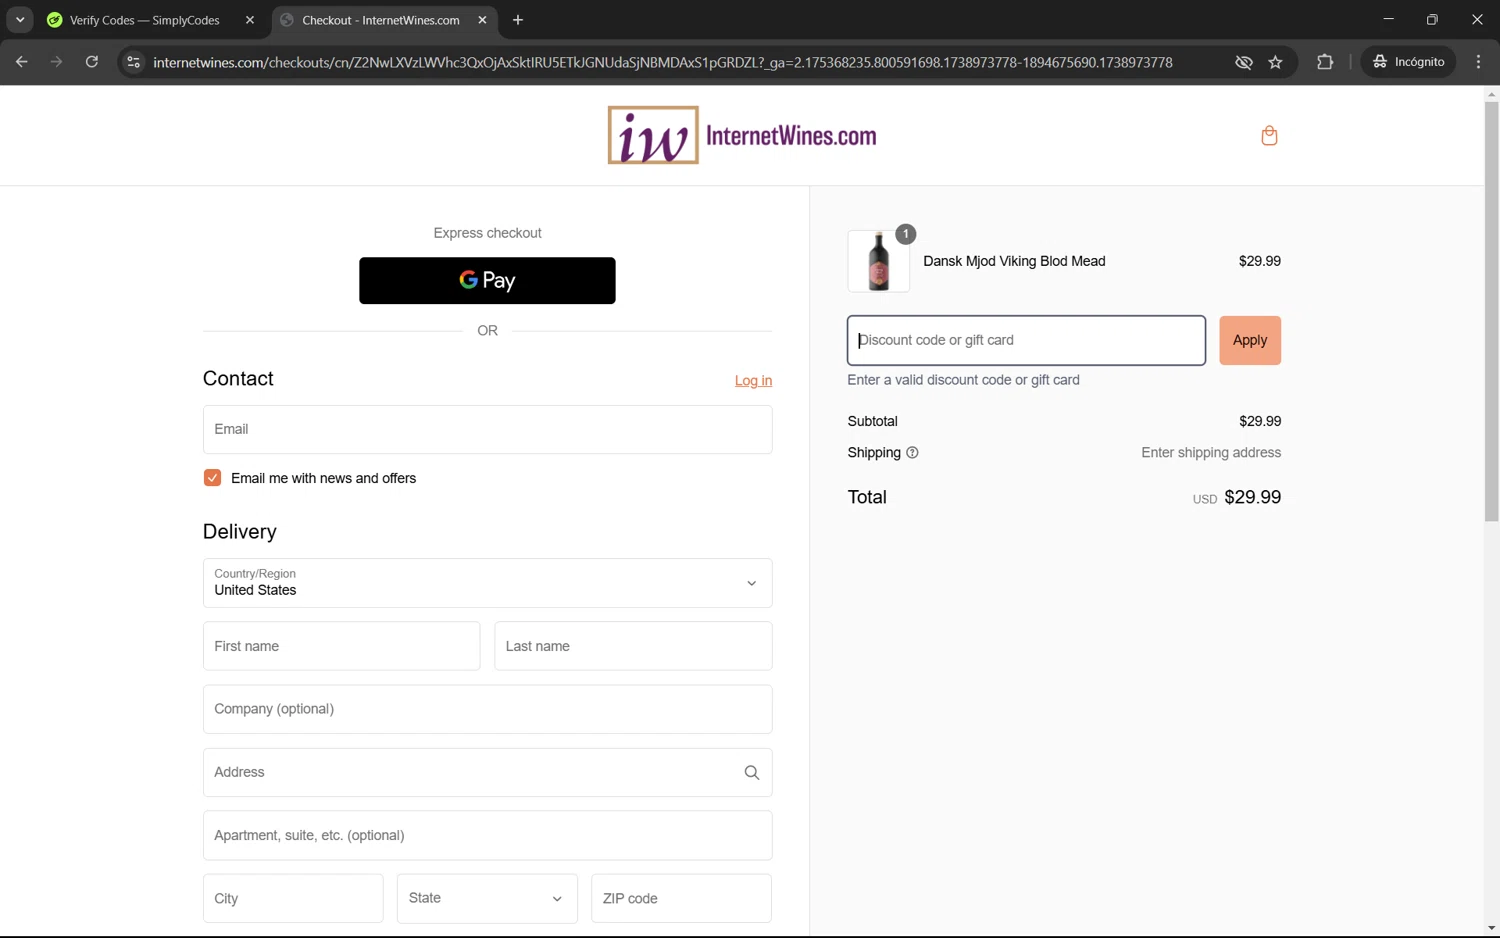1500x938 pixels.
Task: Click the Address input field
Action: tap(487, 772)
